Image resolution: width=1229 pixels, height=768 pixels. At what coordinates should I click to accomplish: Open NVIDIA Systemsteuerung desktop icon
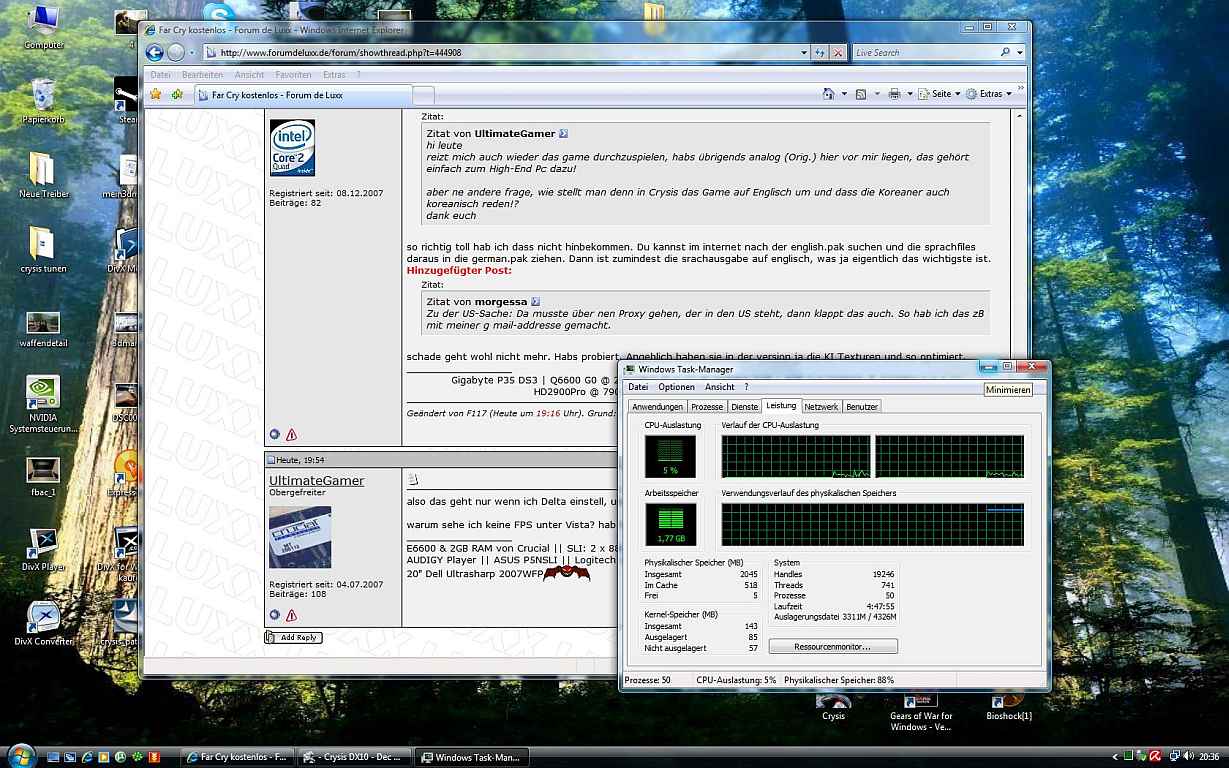pyautogui.click(x=43, y=405)
